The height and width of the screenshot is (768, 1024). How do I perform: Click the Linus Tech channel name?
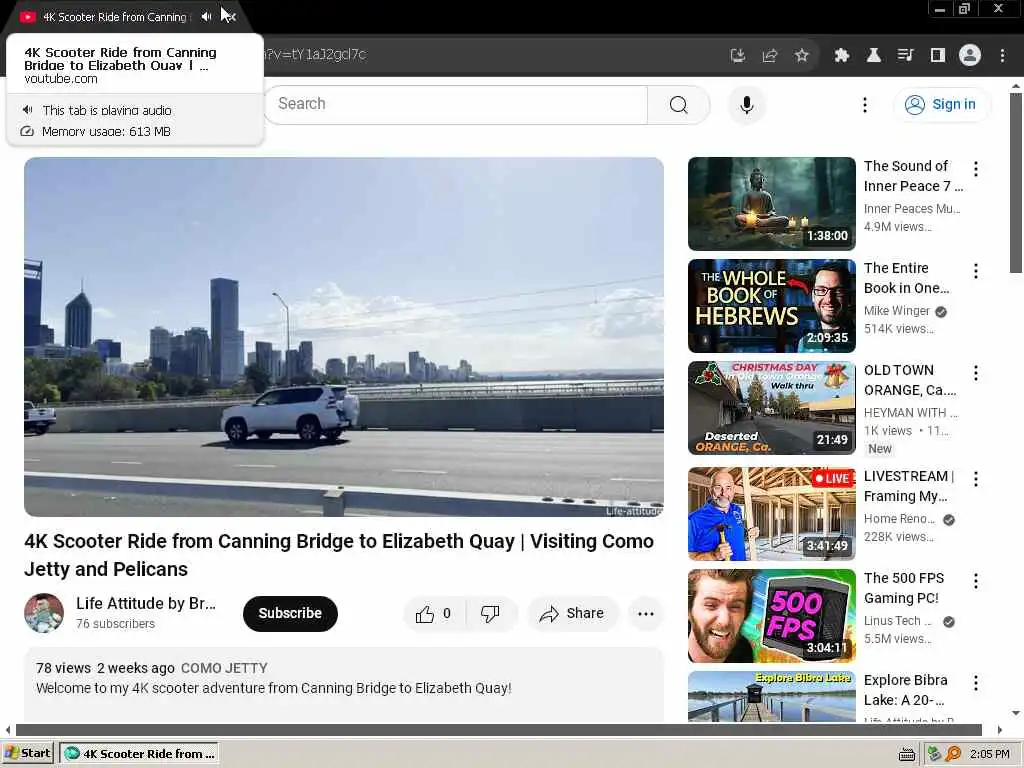point(898,621)
